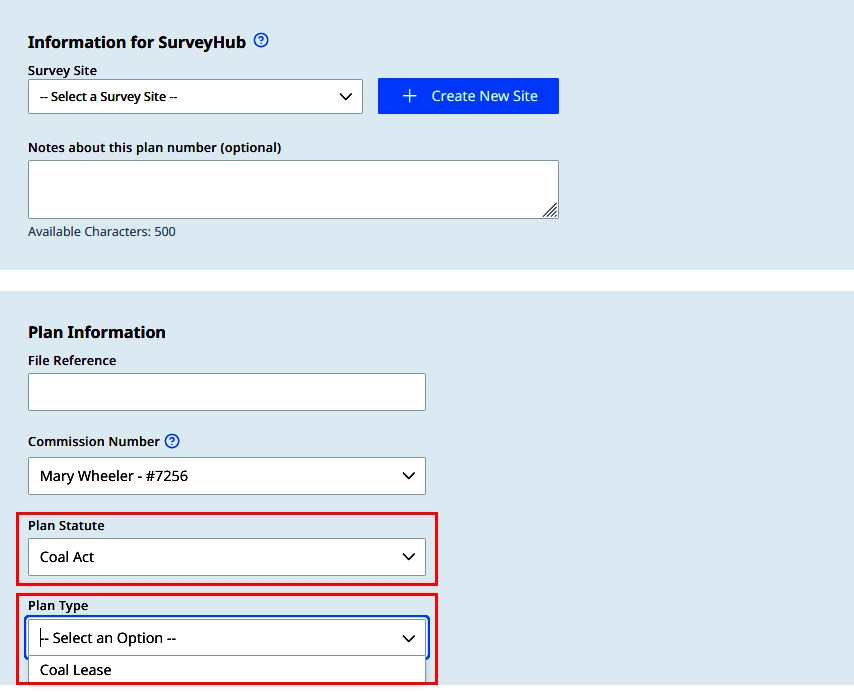Click into the plan number notes textarea
Screen dimensions: 854x692
pyautogui.click(x=293, y=189)
